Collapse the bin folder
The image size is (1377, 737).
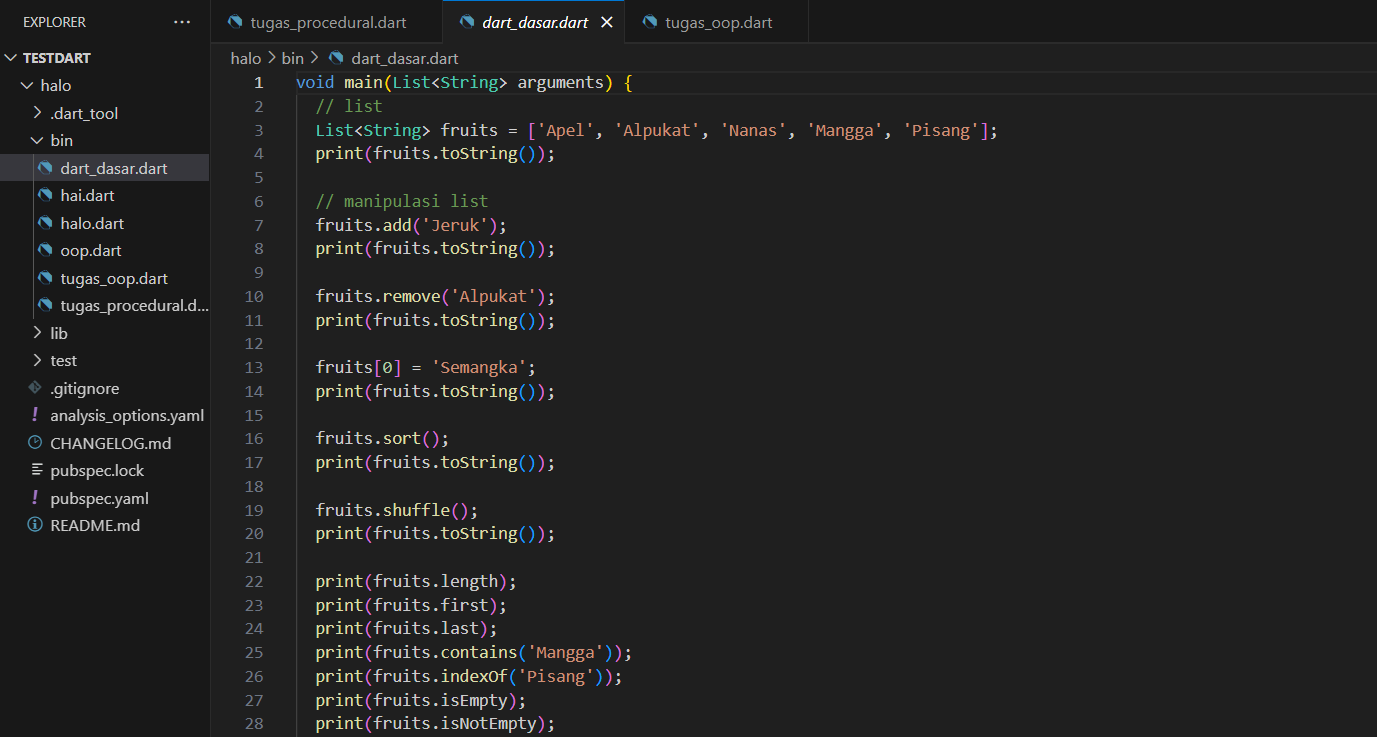(x=38, y=141)
